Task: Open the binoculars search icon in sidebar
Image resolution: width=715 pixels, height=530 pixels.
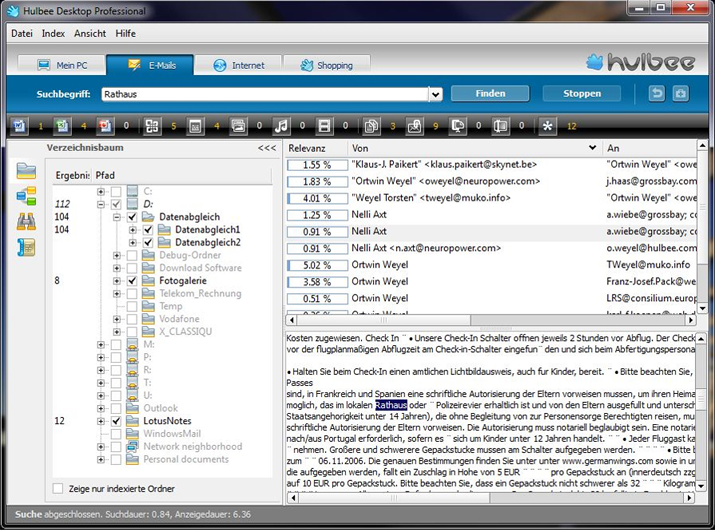Action: [x=26, y=221]
